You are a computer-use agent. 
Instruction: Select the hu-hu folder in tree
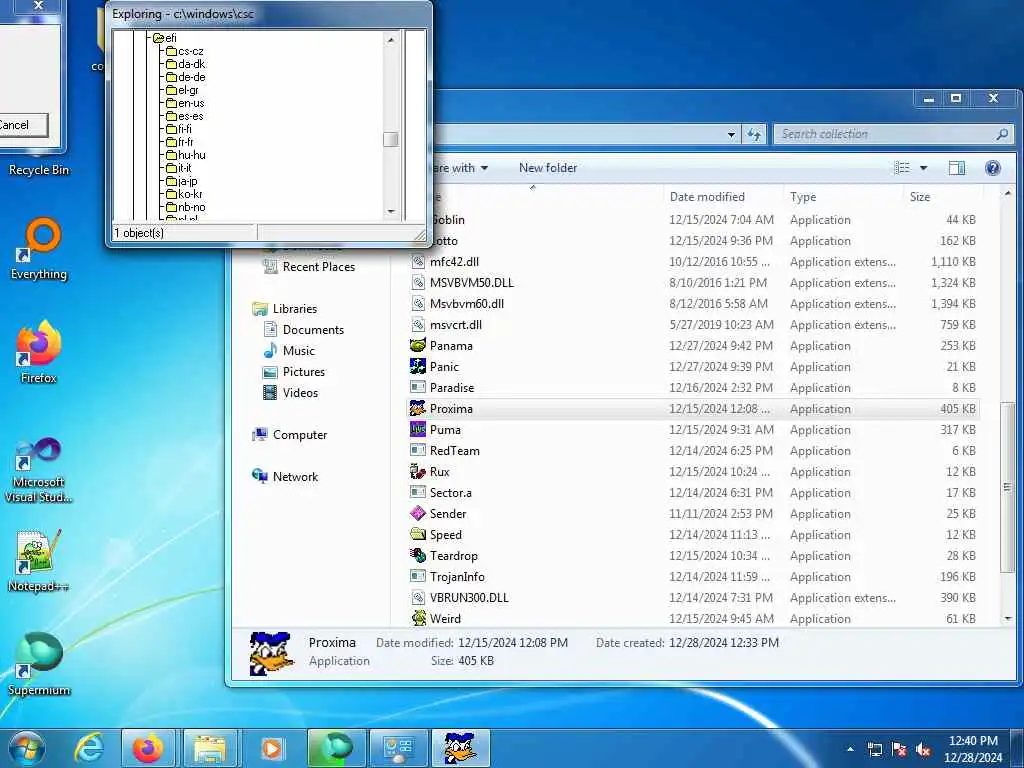coord(185,155)
